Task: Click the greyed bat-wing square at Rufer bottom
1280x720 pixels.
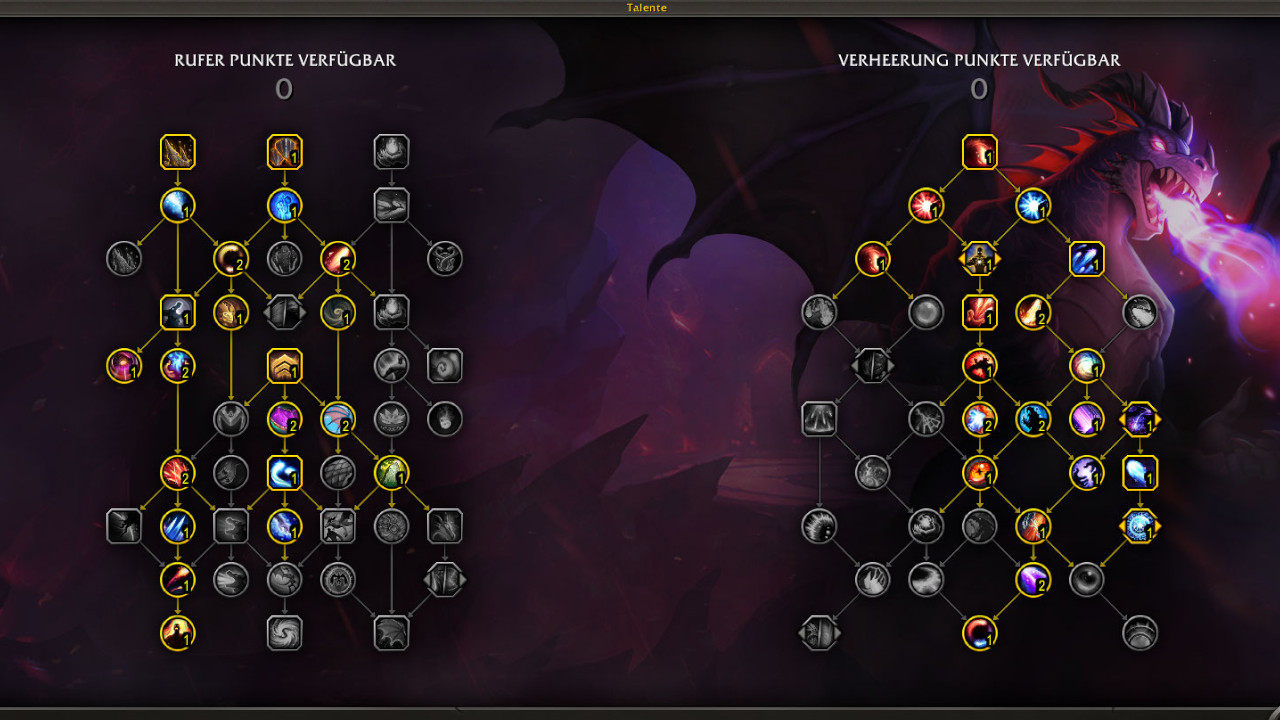Action: [391, 633]
